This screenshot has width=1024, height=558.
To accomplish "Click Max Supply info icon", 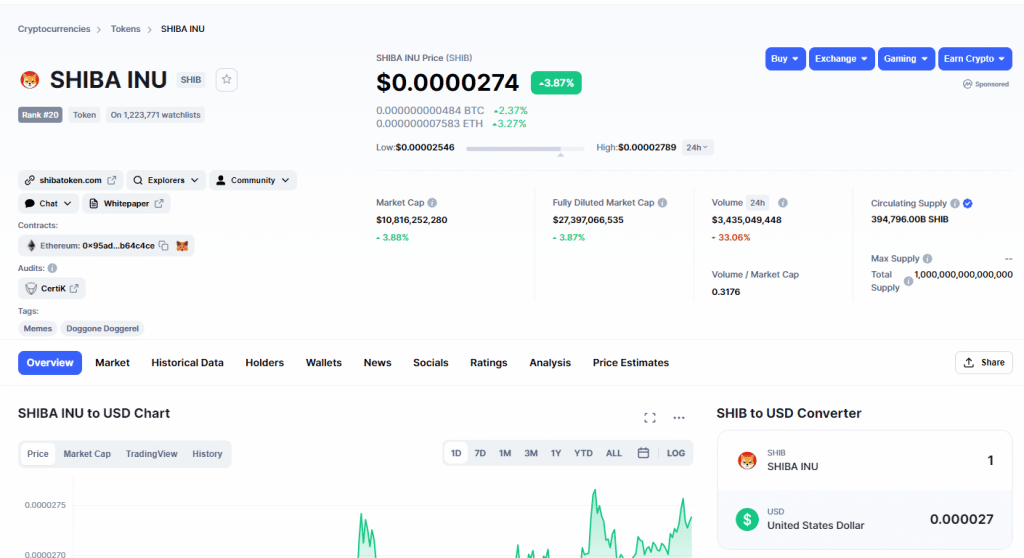I will [x=927, y=258].
